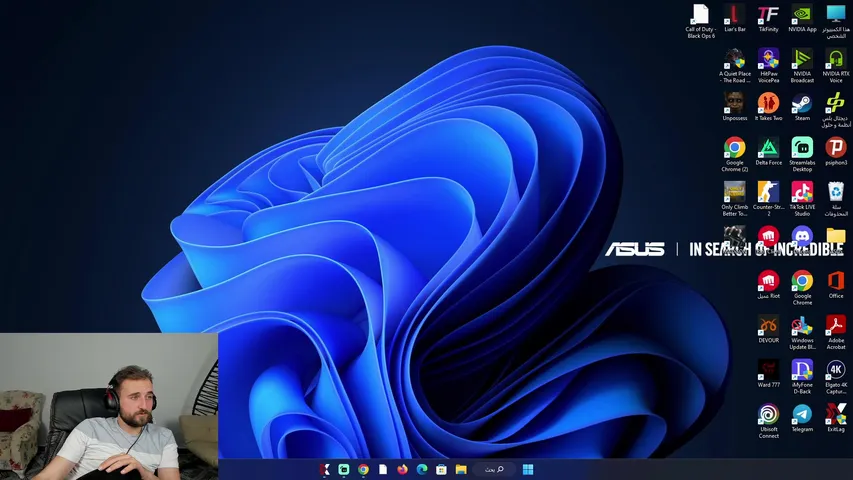Viewport: 853px width, 480px height.
Task: Open the Google Chrome (2) desktop shortcut
Action: pos(734,154)
